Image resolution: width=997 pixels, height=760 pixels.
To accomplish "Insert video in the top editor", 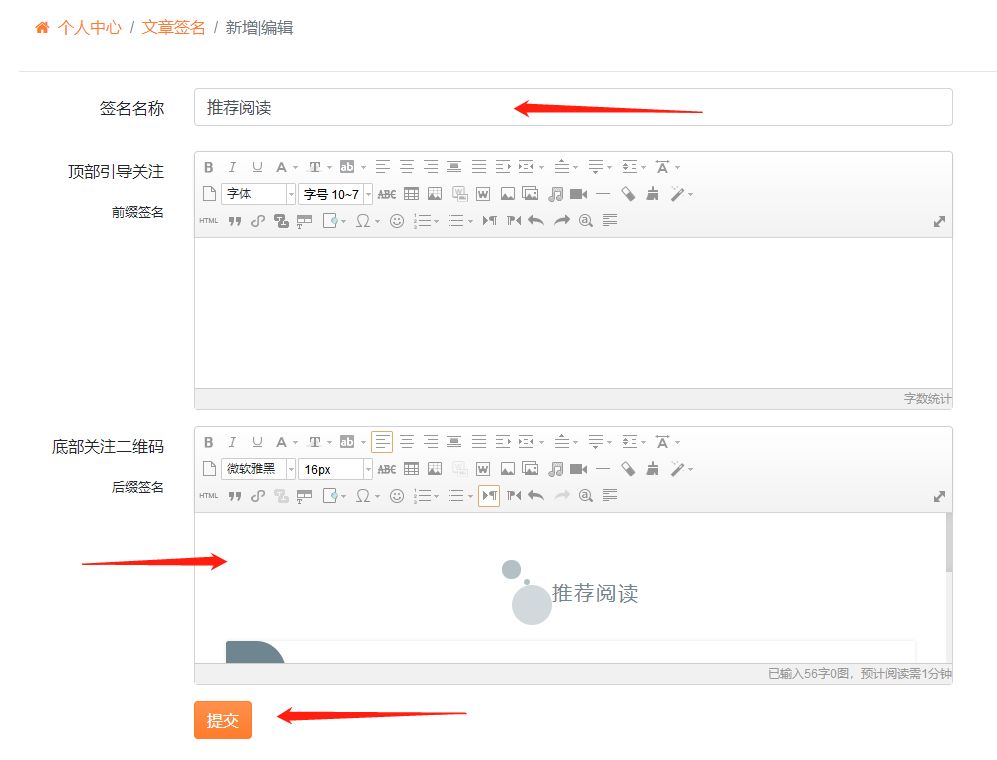I will pyautogui.click(x=579, y=194).
